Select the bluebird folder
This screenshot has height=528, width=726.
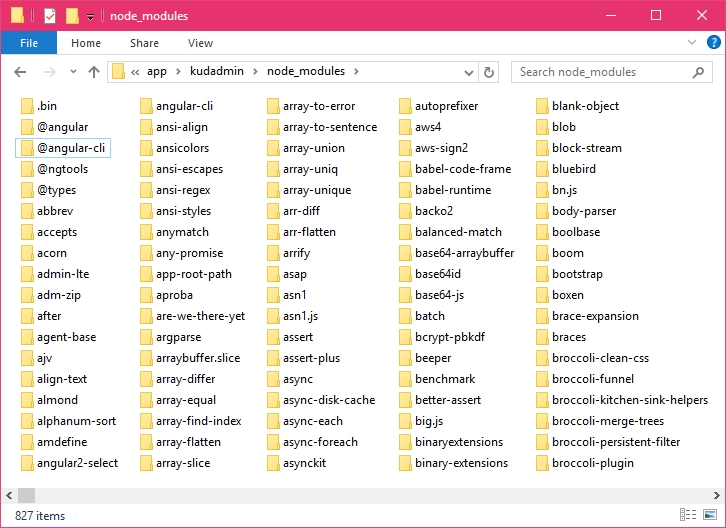(x=566, y=169)
